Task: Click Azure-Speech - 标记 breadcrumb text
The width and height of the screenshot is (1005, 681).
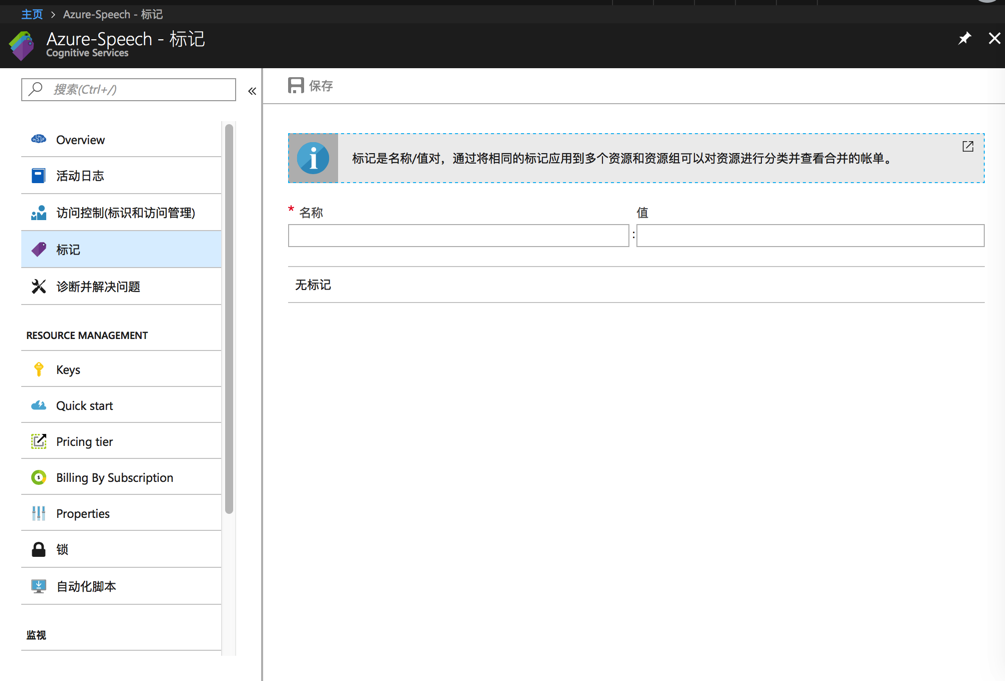Action: (113, 14)
